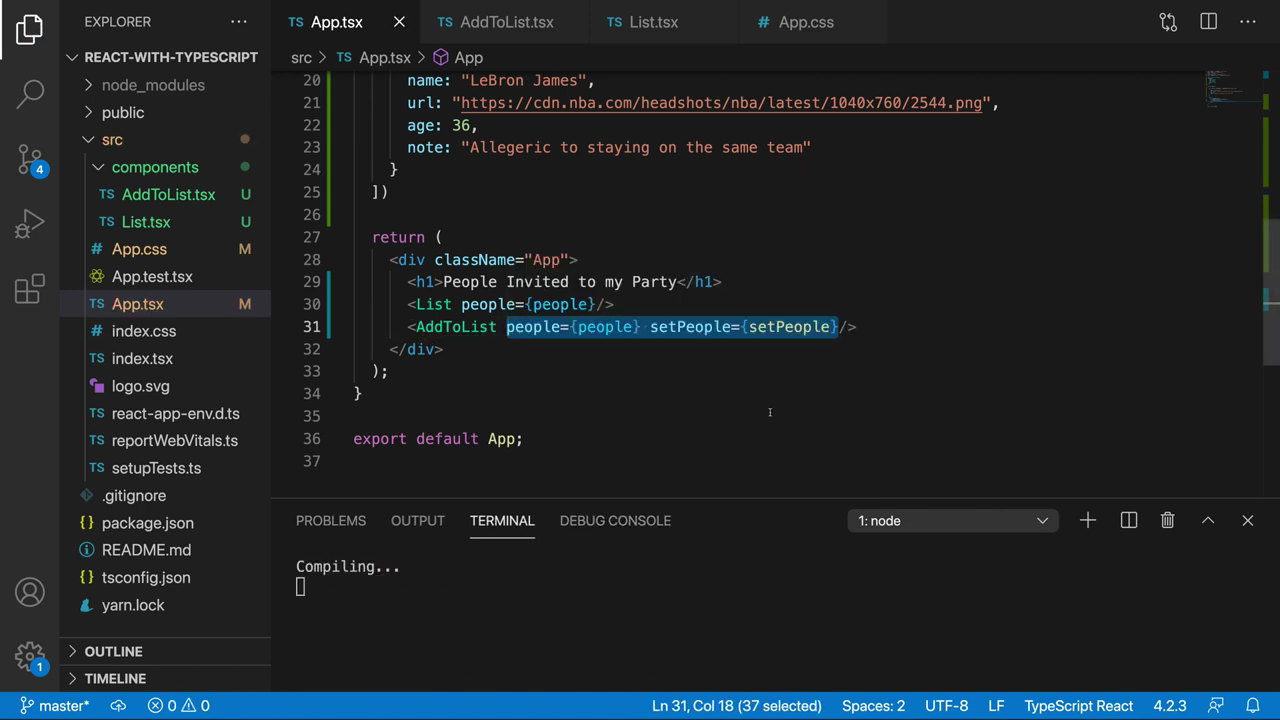The image size is (1280, 720).
Task: Split the editor to the right
Action: tap(1208, 22)
